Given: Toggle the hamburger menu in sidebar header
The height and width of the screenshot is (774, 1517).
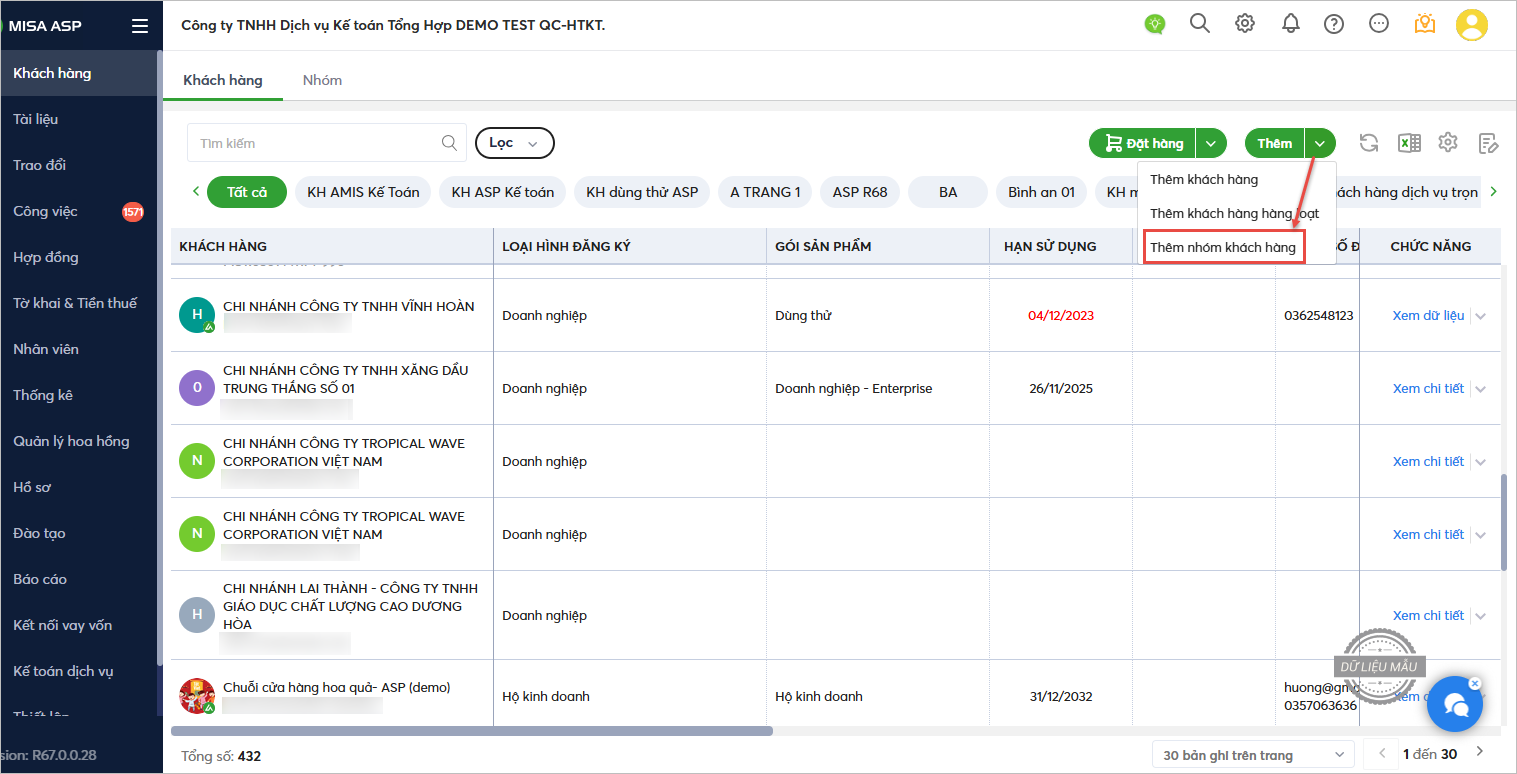Looking at the screenshot, I should 140,26.
